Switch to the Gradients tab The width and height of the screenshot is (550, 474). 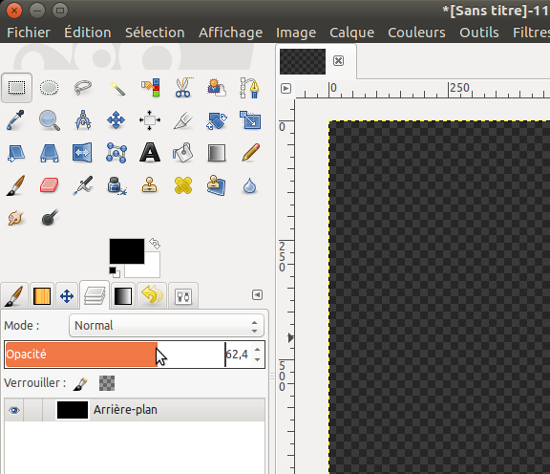point(123,296)
